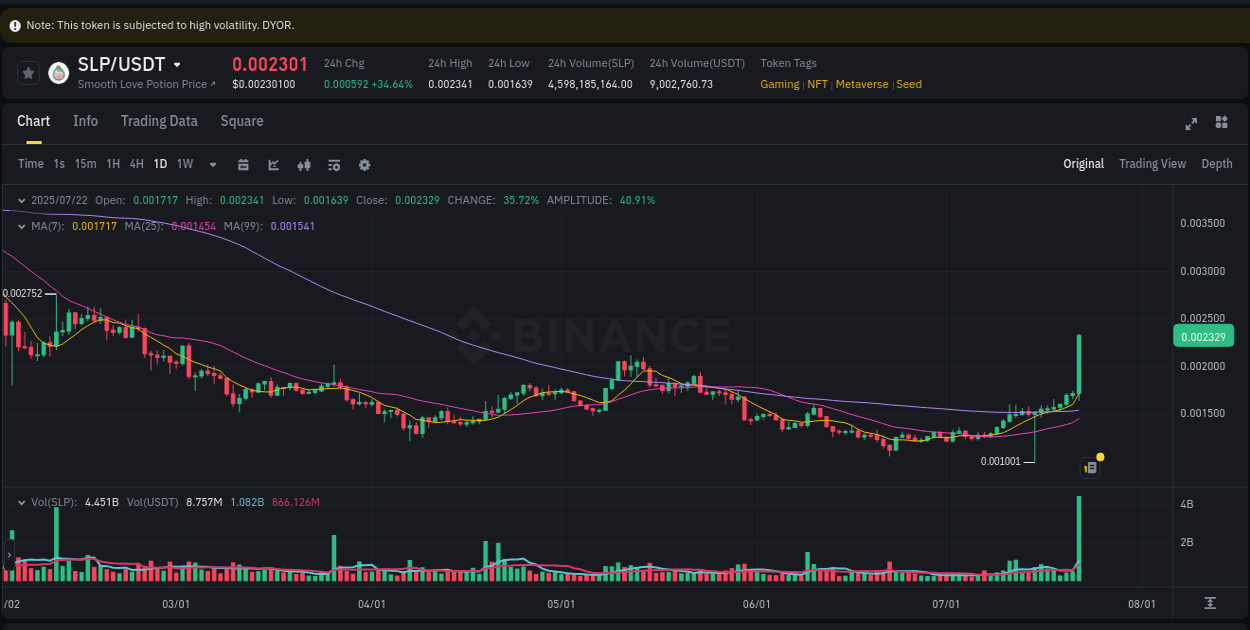Collapse the Vol(SLP) volume row

coord(20,502)
